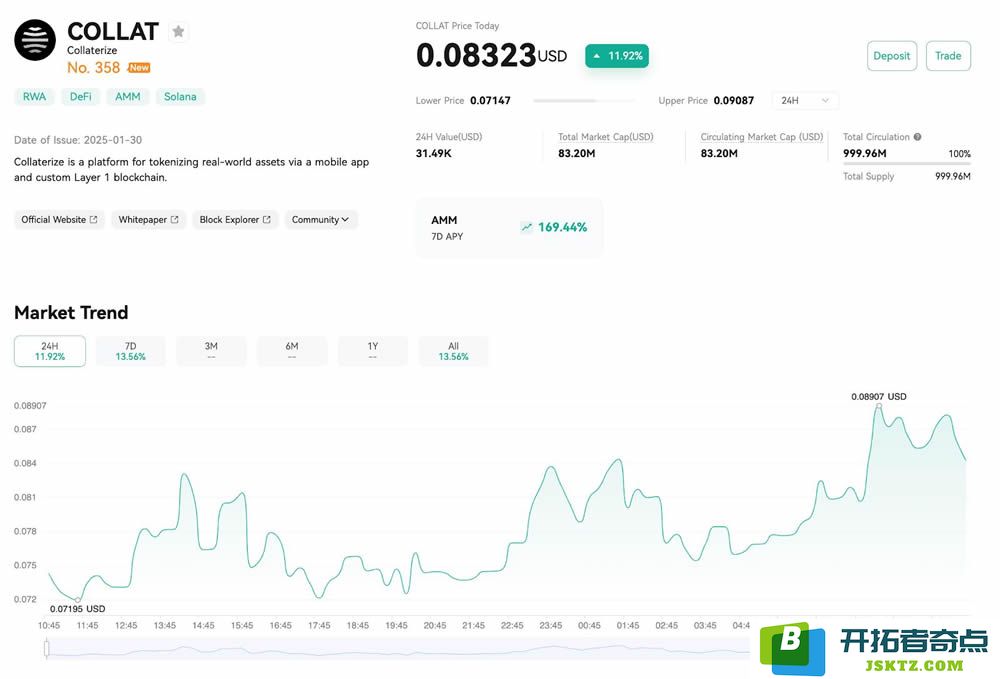The height and width of the screenshot is (679, 1000).
Task: Select the AMM tag
Action: coord(128,97)
